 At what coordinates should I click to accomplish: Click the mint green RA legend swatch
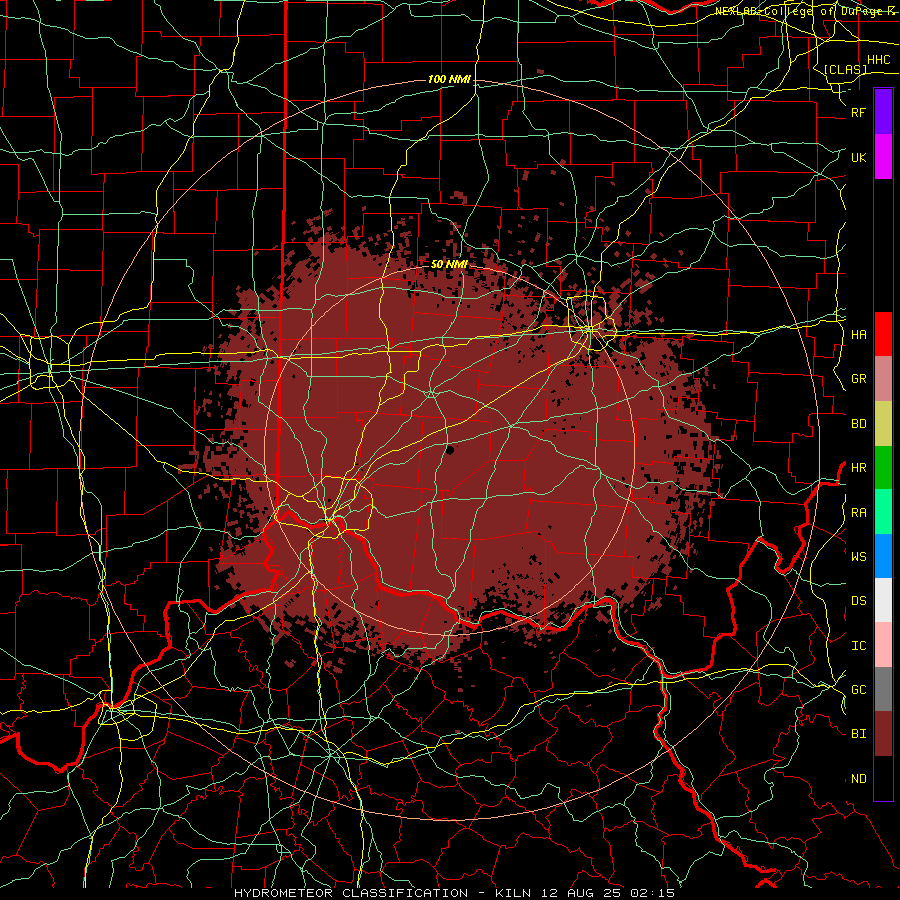[x=883, y=512]
